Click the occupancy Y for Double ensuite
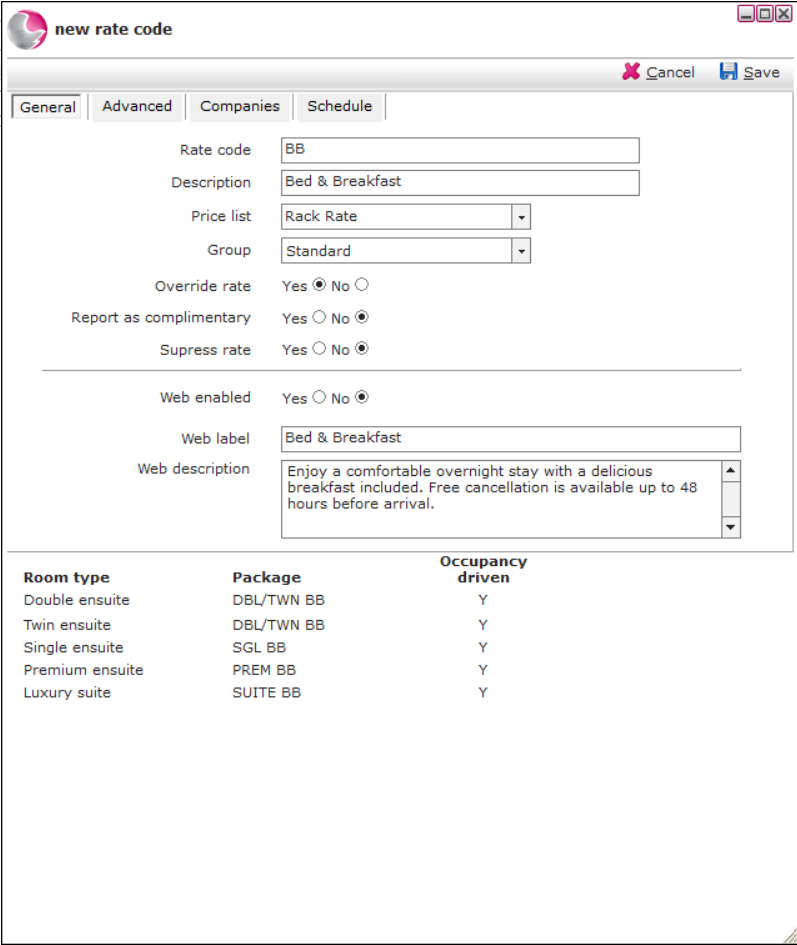 (x=483, y=600)
